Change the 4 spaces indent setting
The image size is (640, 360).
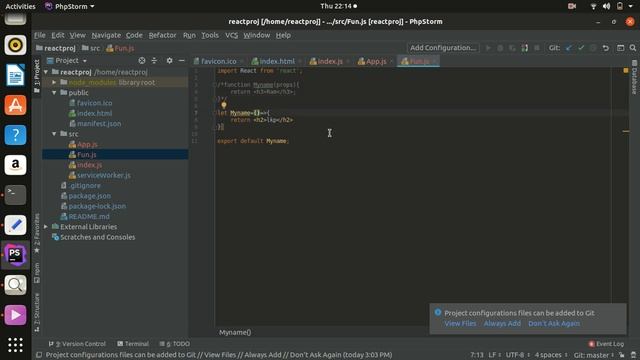(551, 355)
